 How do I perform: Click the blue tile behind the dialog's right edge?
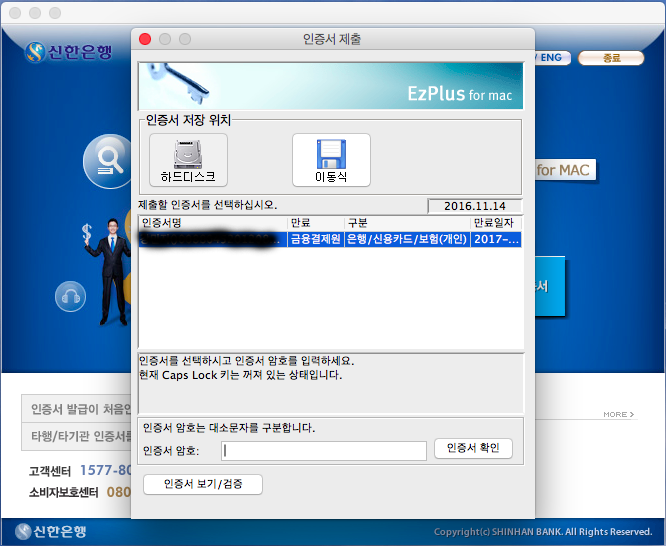pyautogui.click(x=550, y=286)
